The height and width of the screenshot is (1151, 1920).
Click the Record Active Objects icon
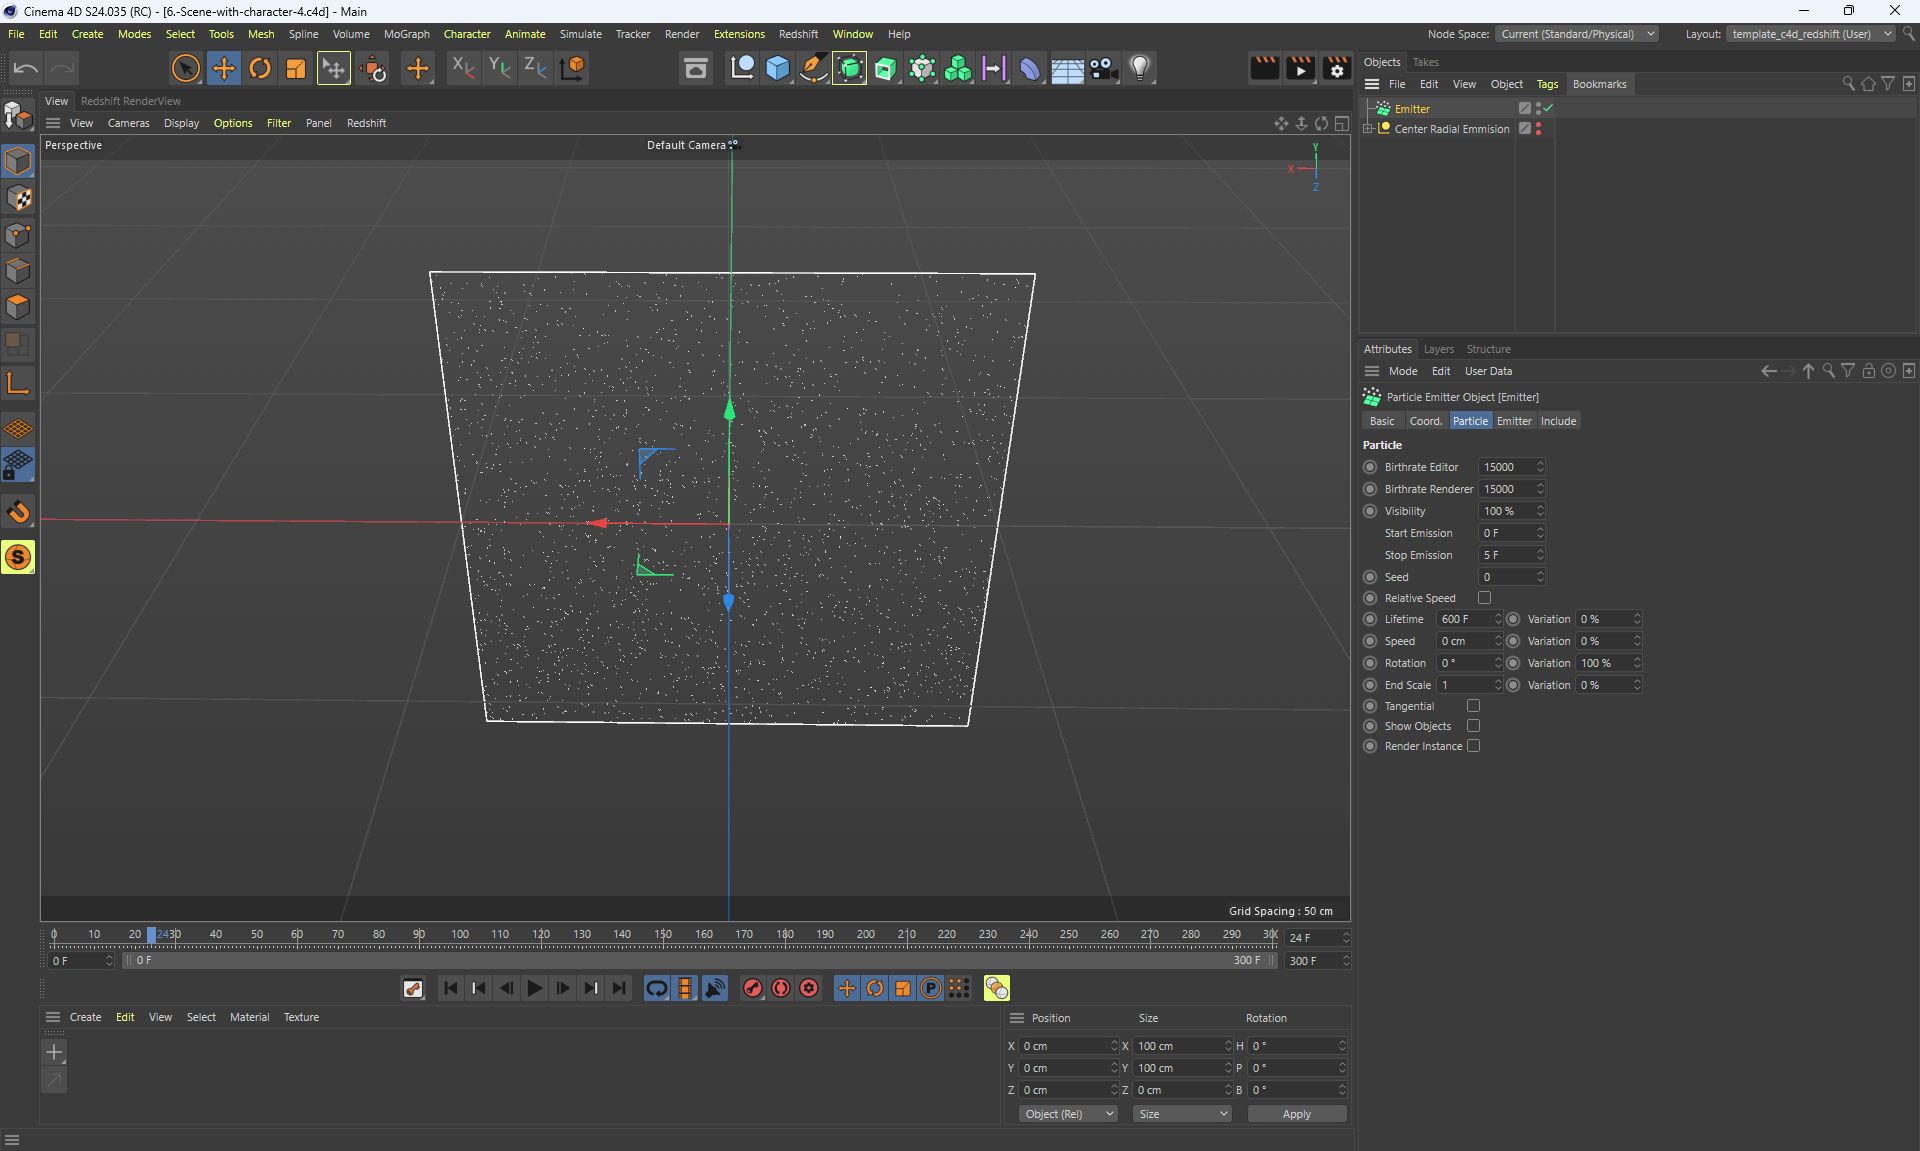[x=753, y=988]
